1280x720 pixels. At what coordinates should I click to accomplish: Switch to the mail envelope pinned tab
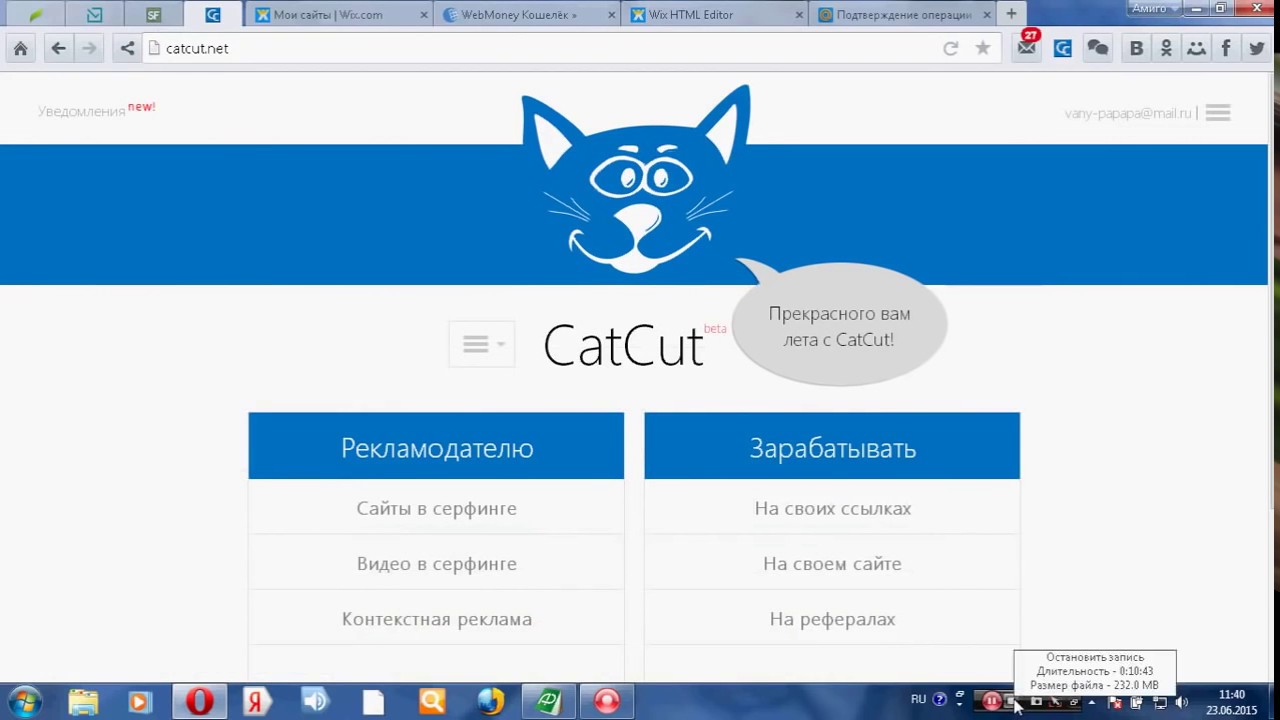[x=94, y=14]
